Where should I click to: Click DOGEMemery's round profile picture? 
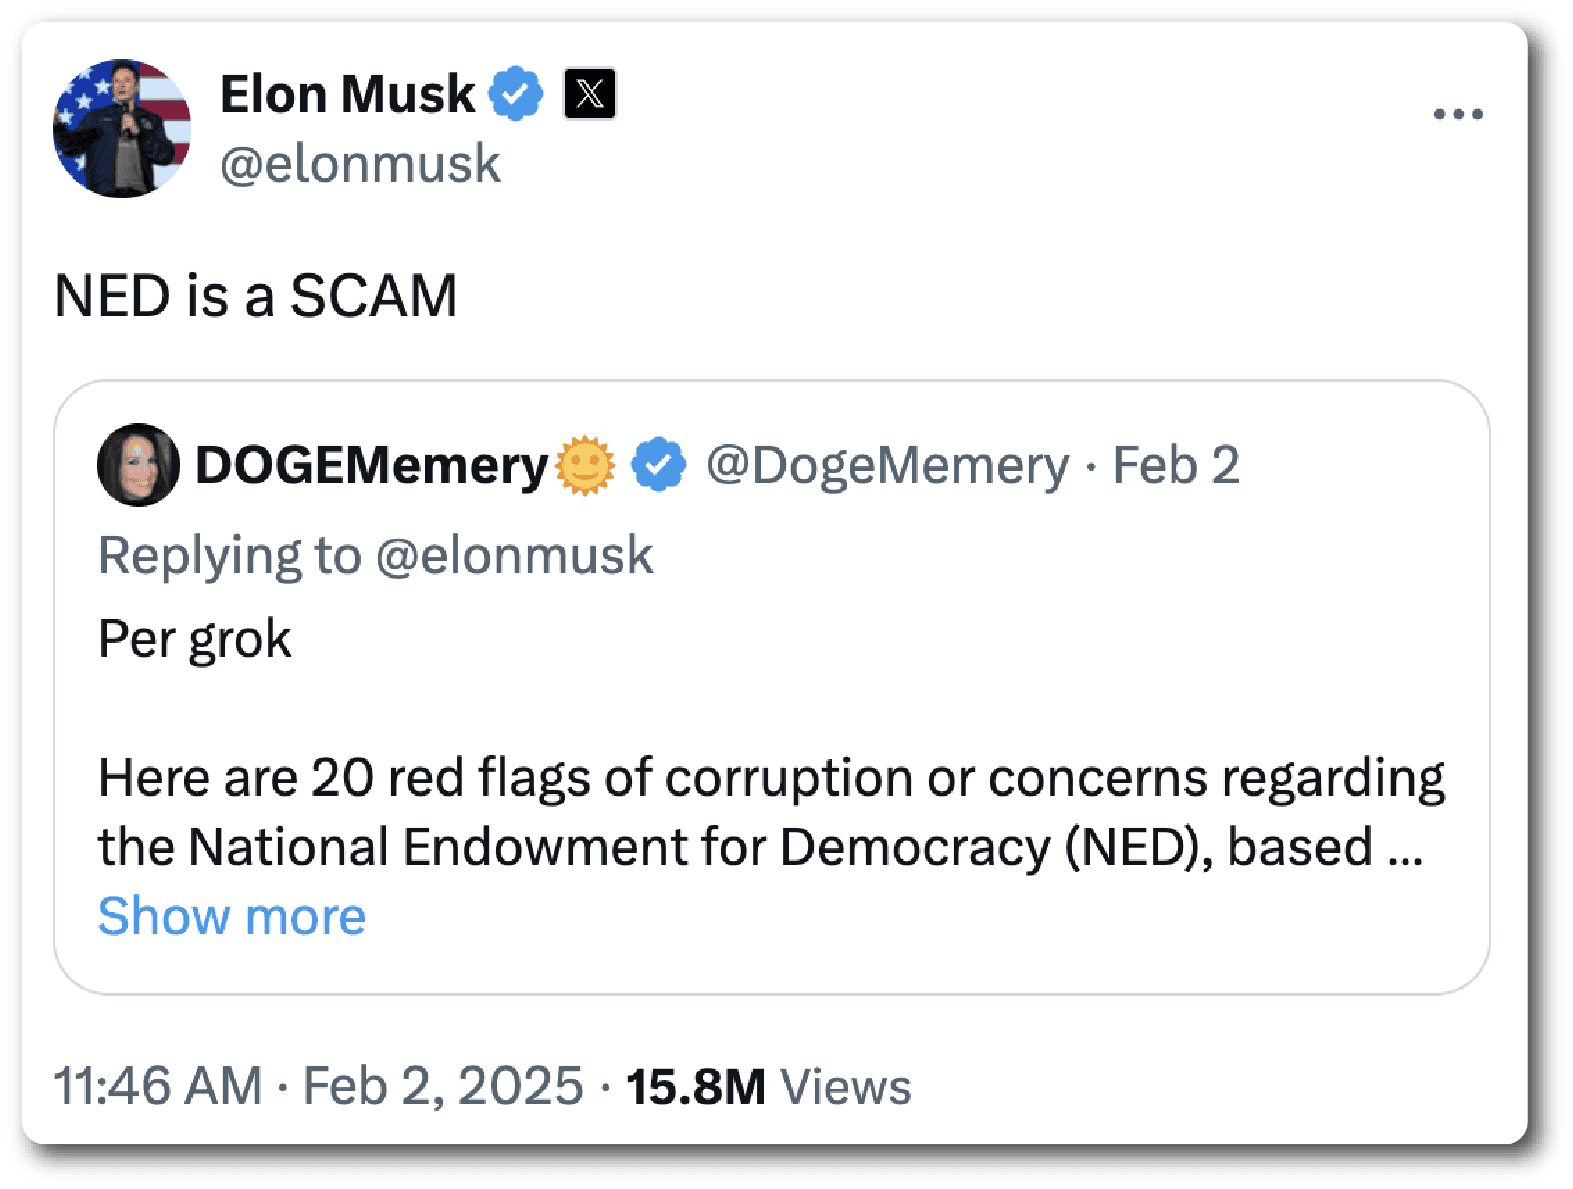click(x=138, y=465)
